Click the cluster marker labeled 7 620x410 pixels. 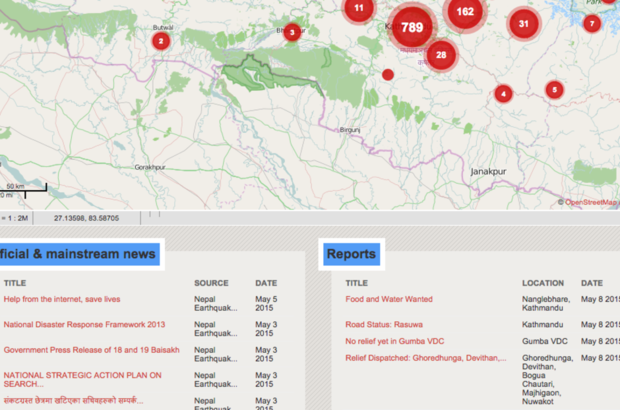592,23
